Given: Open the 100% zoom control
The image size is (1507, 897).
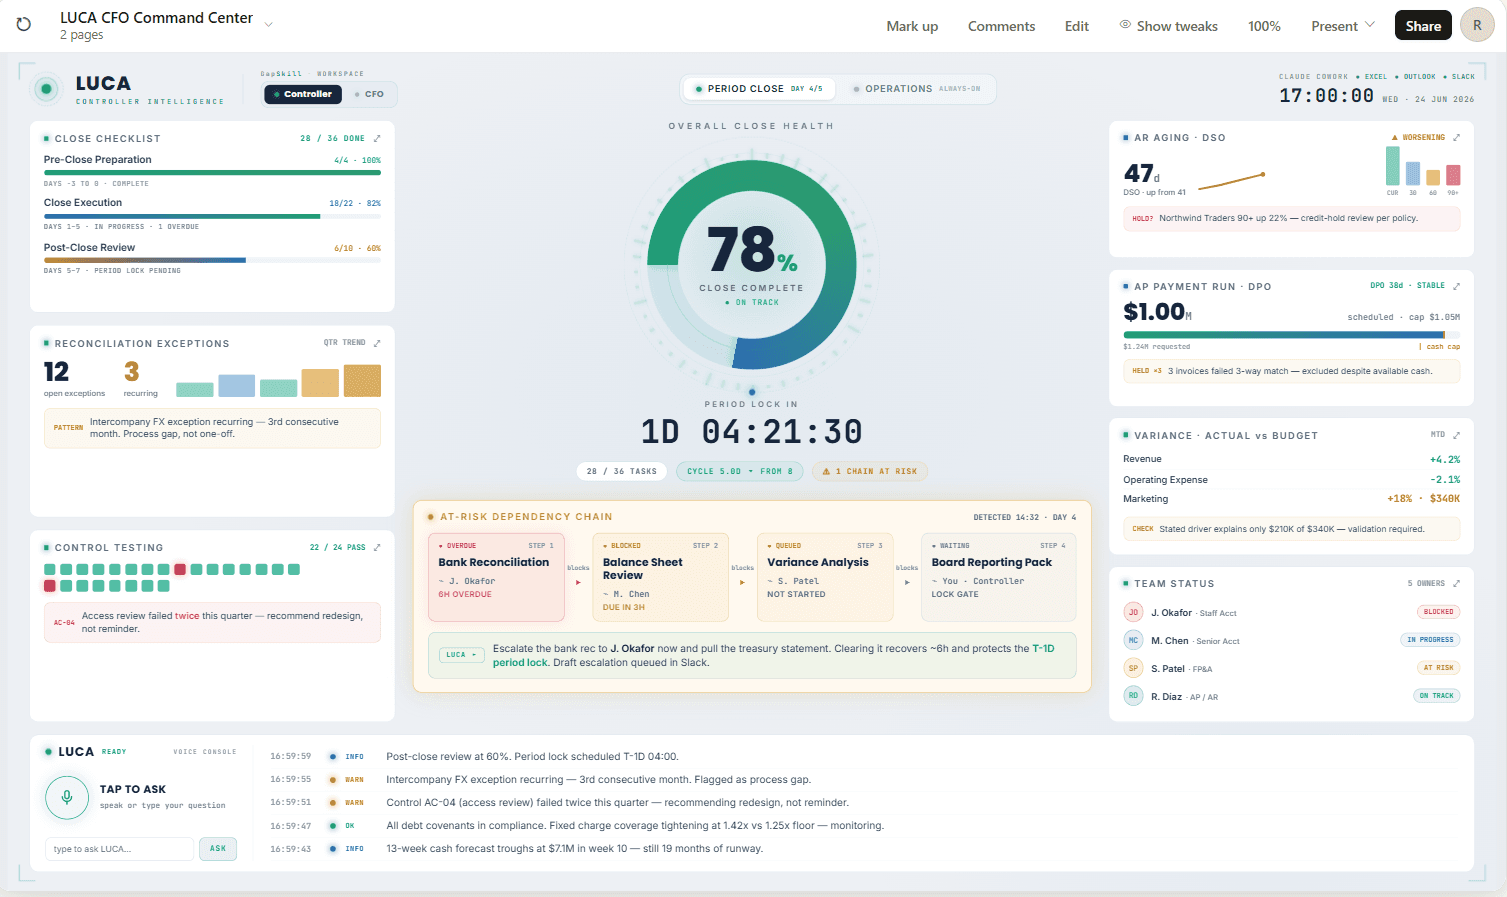Looking at the screenshot, I should 1264,26.
